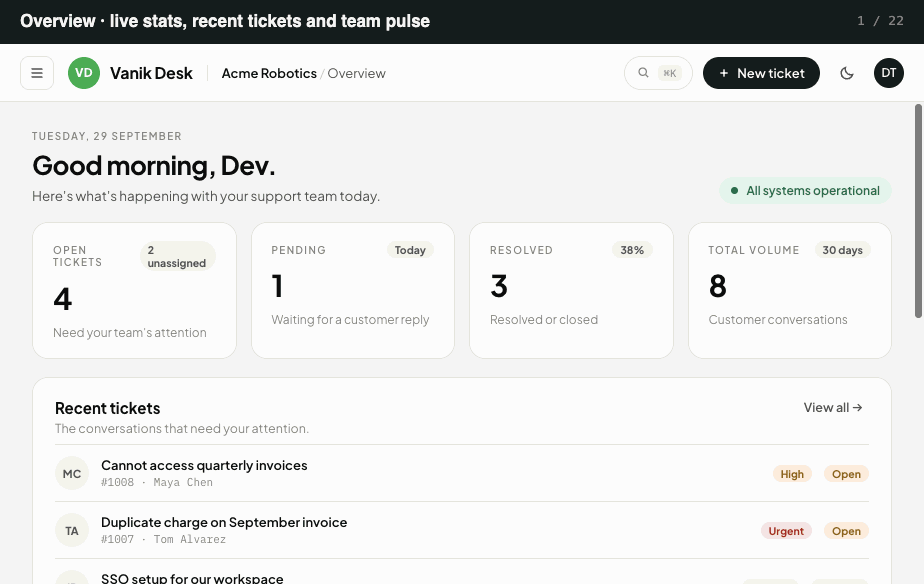Viewport: 924px width, 584px height.
Task: Click the Tuesday, 29 September date label
Action: coord(107,136)
